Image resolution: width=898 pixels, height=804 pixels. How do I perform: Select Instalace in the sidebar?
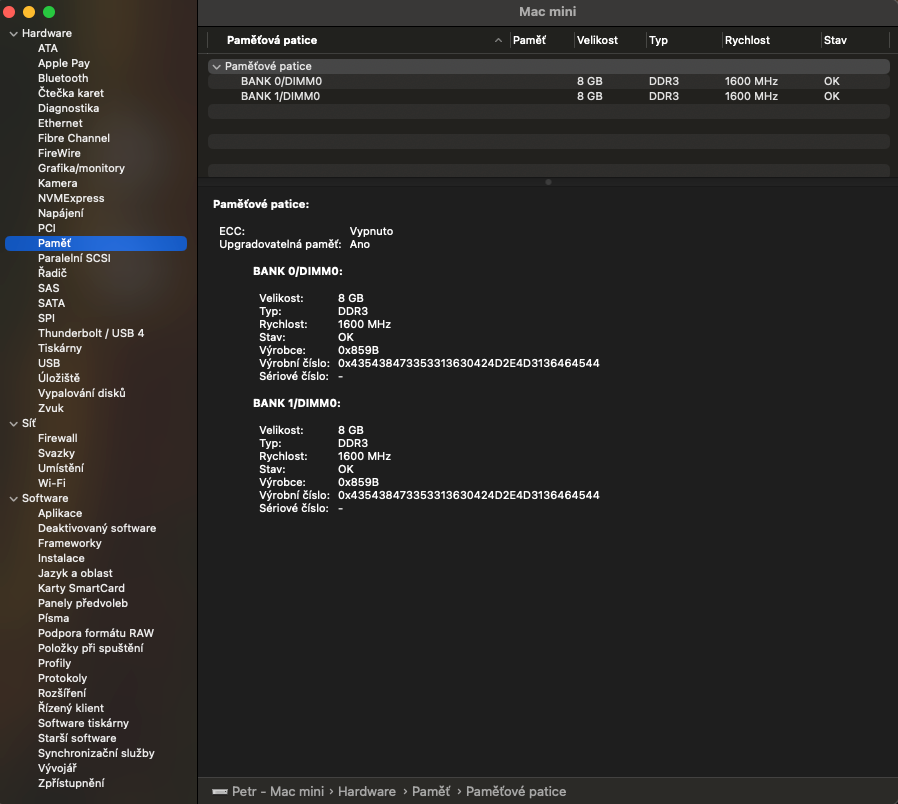(x=61, y=558)
